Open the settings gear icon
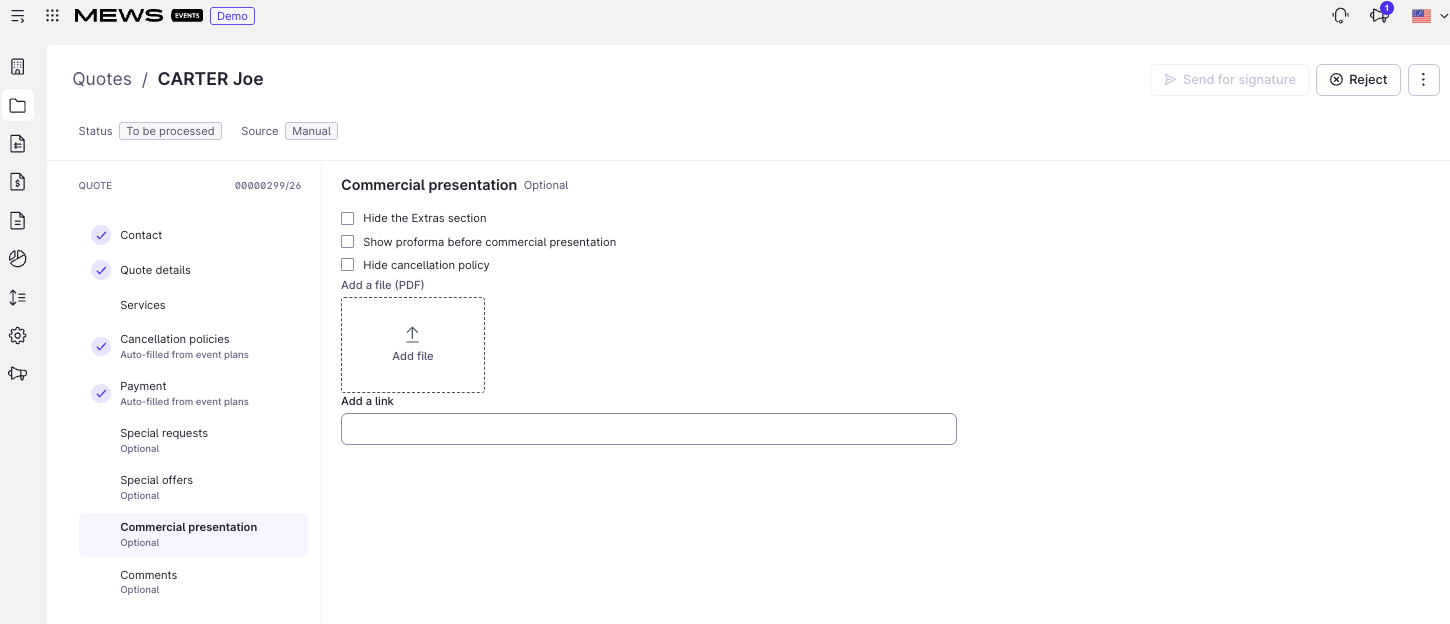The width and height of the screenshot is (1450, 624). pyautogui.click(x=18, y=336)
